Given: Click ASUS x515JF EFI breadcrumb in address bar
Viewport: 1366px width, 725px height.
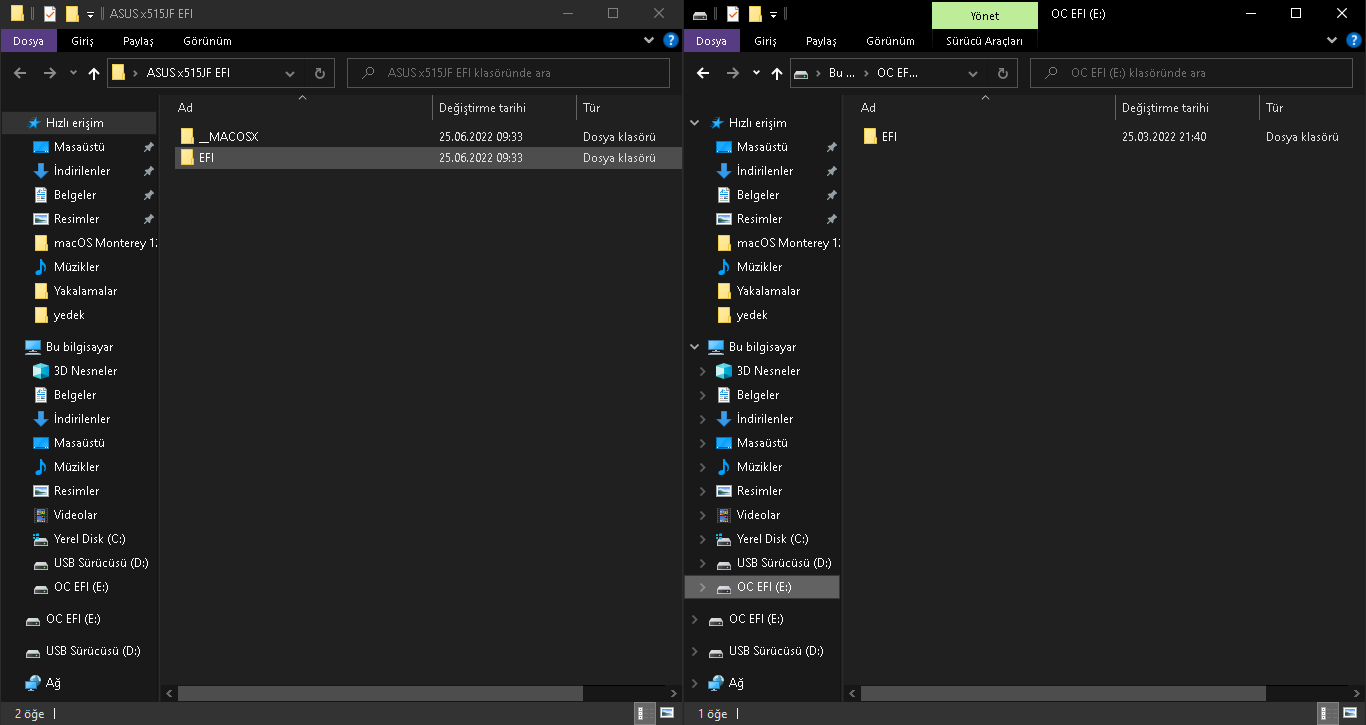Looking at the screenshot, I should click(x=188, y=73).
